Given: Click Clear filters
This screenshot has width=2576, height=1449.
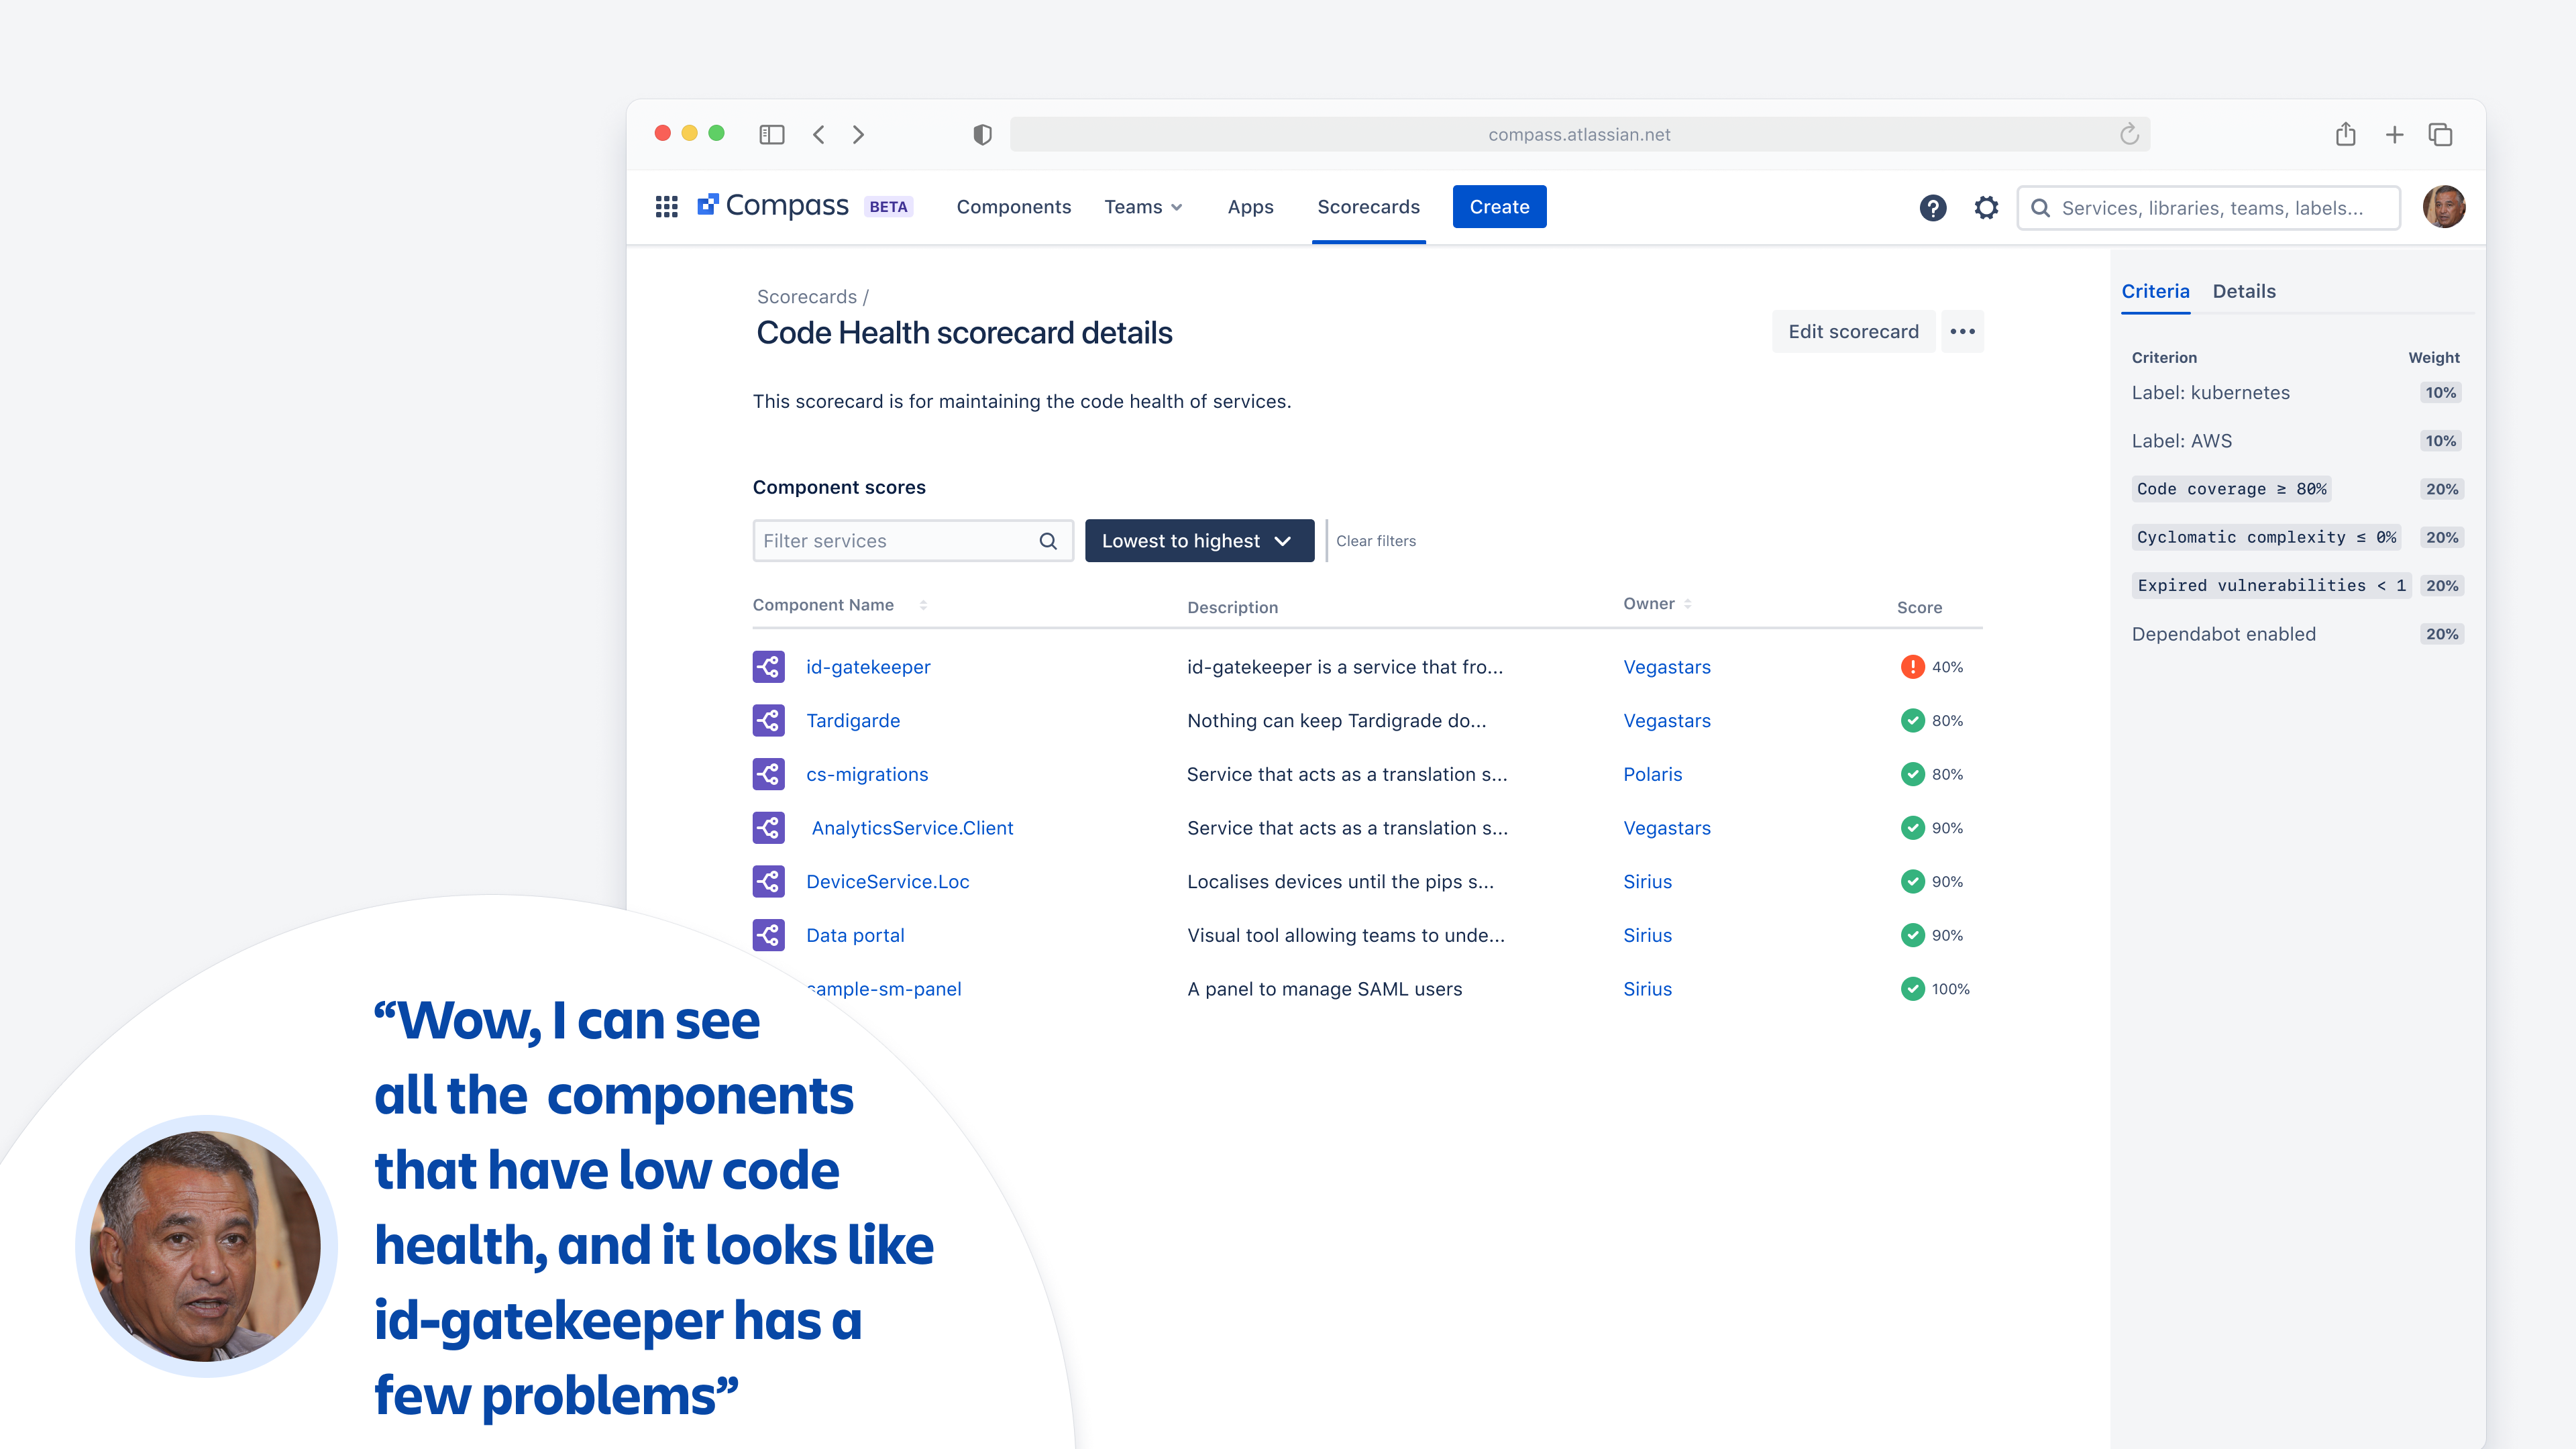Looking at the screenshot, I should coord(1376,541).
